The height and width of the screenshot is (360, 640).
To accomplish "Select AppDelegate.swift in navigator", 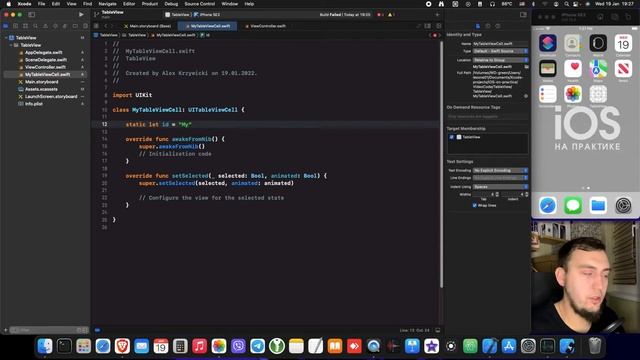I will point(44,53).
